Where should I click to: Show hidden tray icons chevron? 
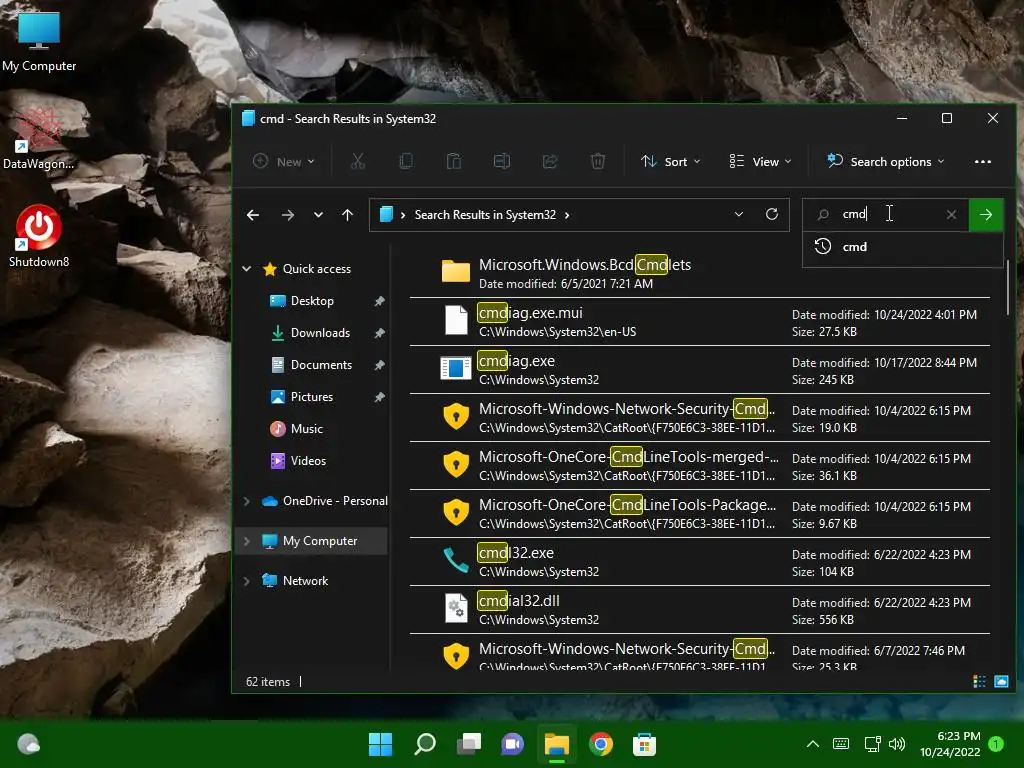coord(813,744)
